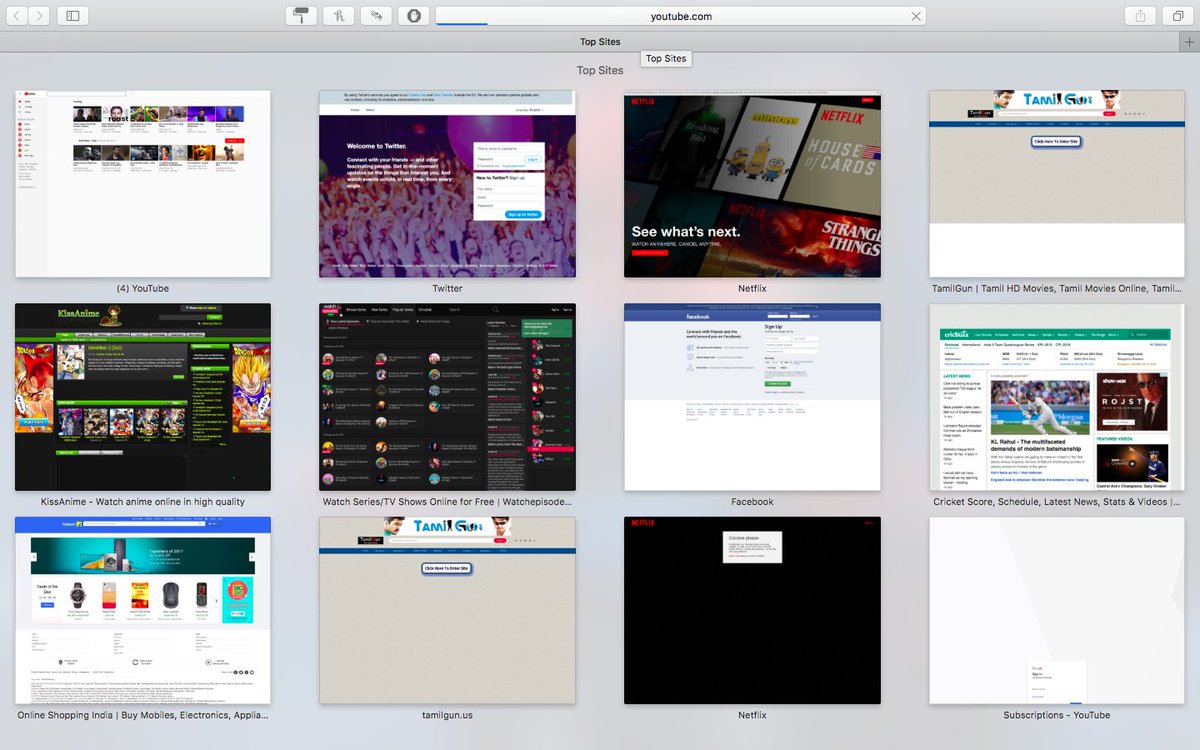The height and width of the screenshot is (750, 1200).
Task: Open Online Shopping India site thumbnail
Action: pyautogui.click(x=143, y=610)
